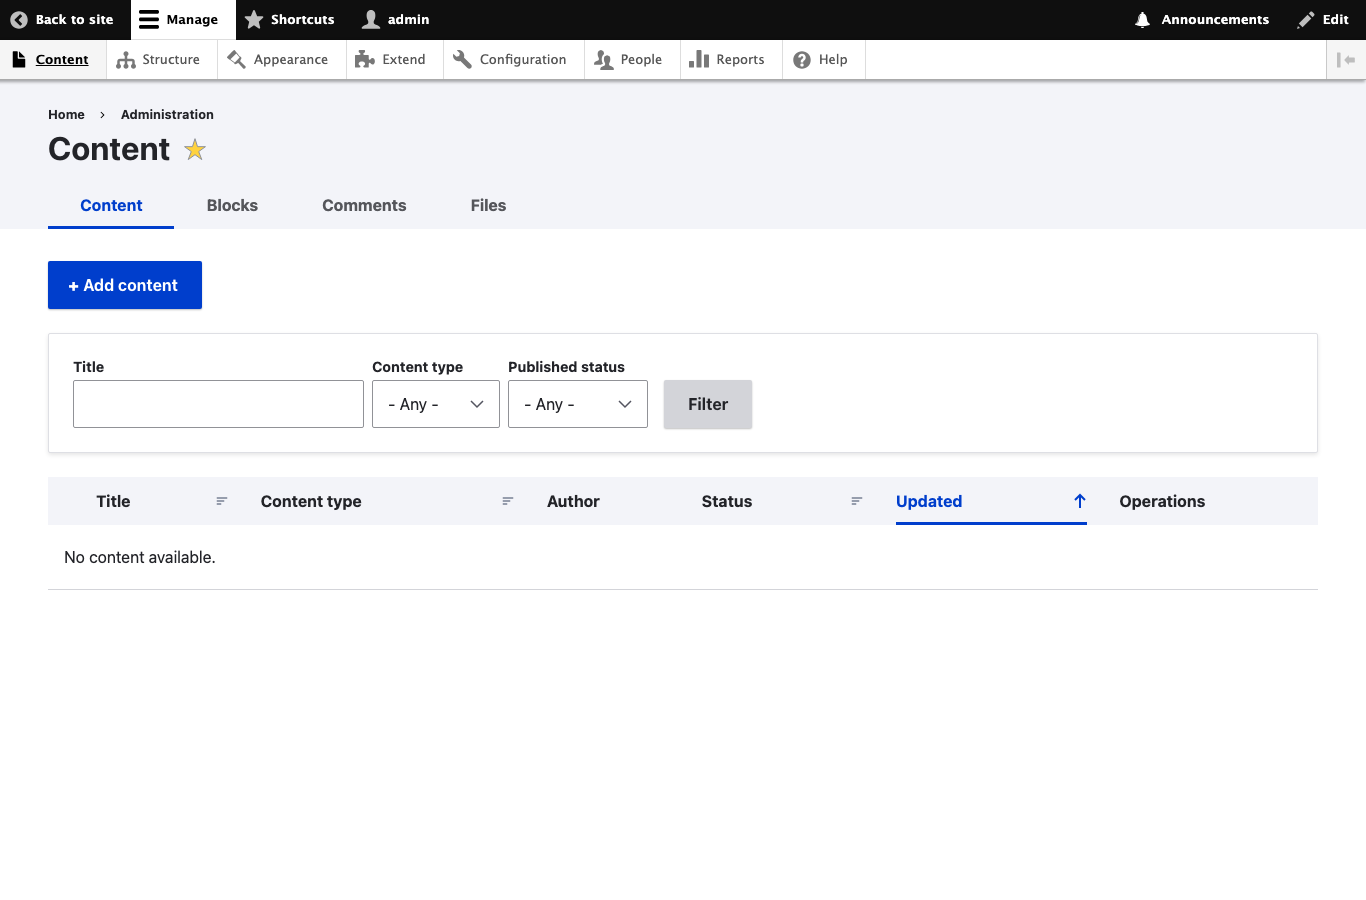Sort by the Updated column header
The image size is (1366, 900).
pyautogui.click(x=991, y=501)
